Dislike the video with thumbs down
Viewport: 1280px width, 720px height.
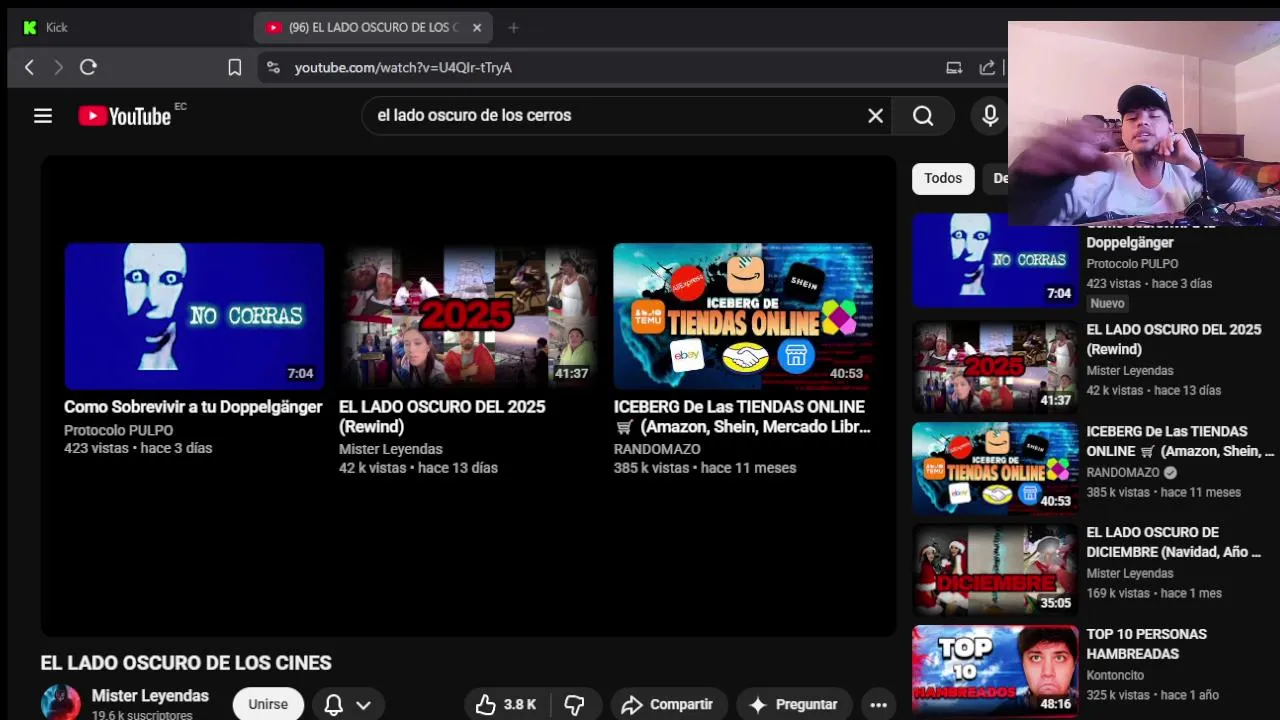pos(574,705)
